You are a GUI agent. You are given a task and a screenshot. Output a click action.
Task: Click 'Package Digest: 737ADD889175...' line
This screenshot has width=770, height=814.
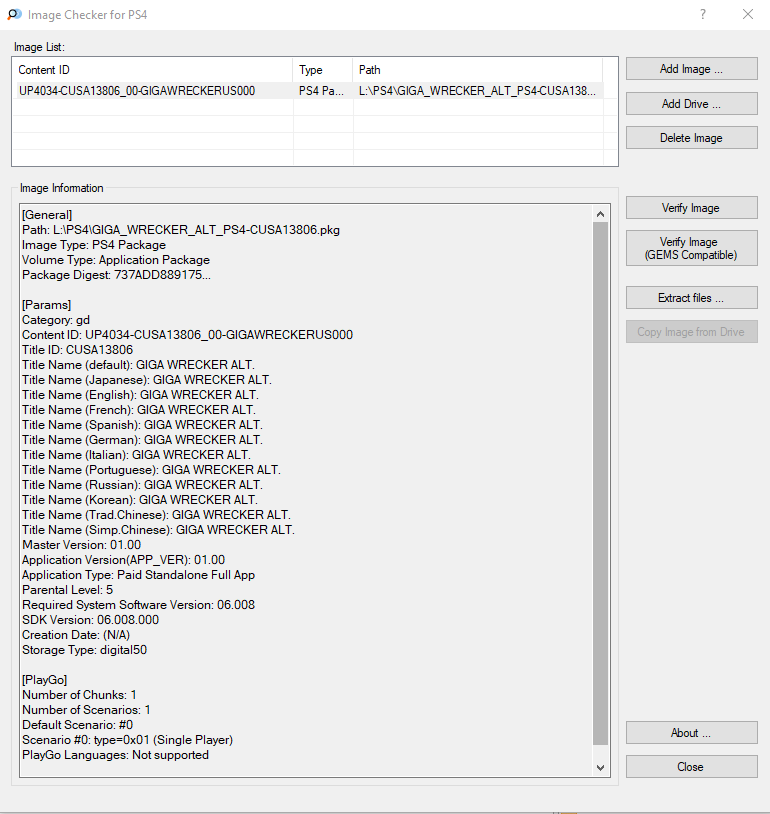pyautogui.click(x=116, y=275)
